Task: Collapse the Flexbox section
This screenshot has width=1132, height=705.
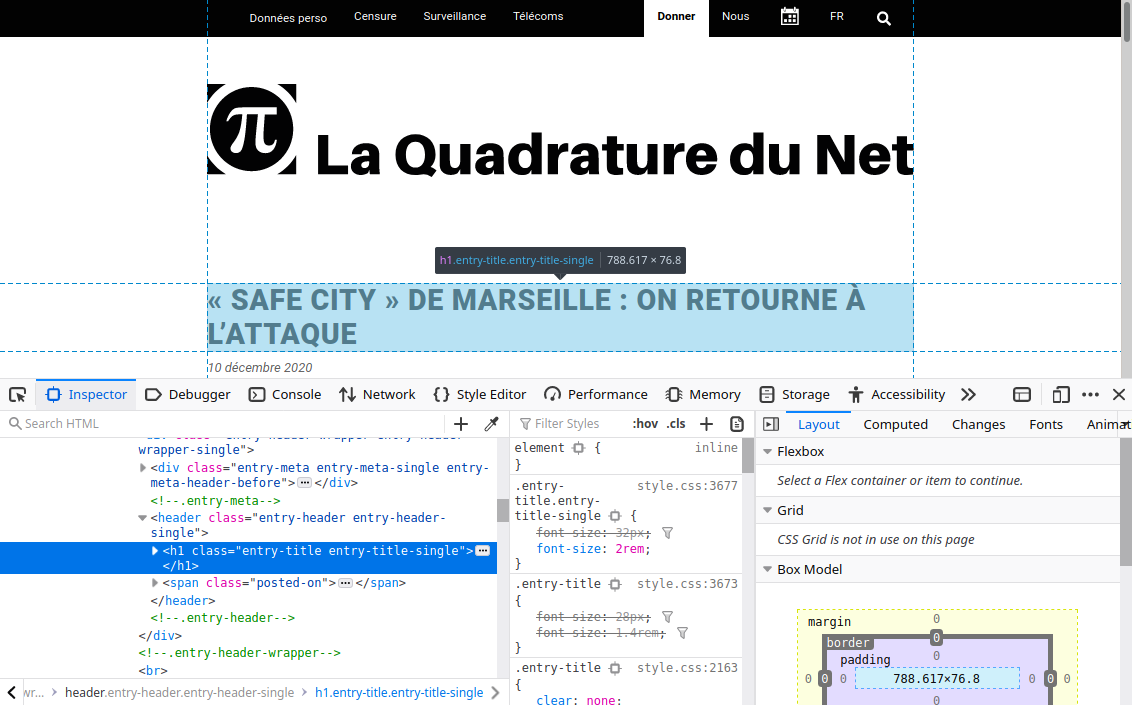Action: click(767, 452)
